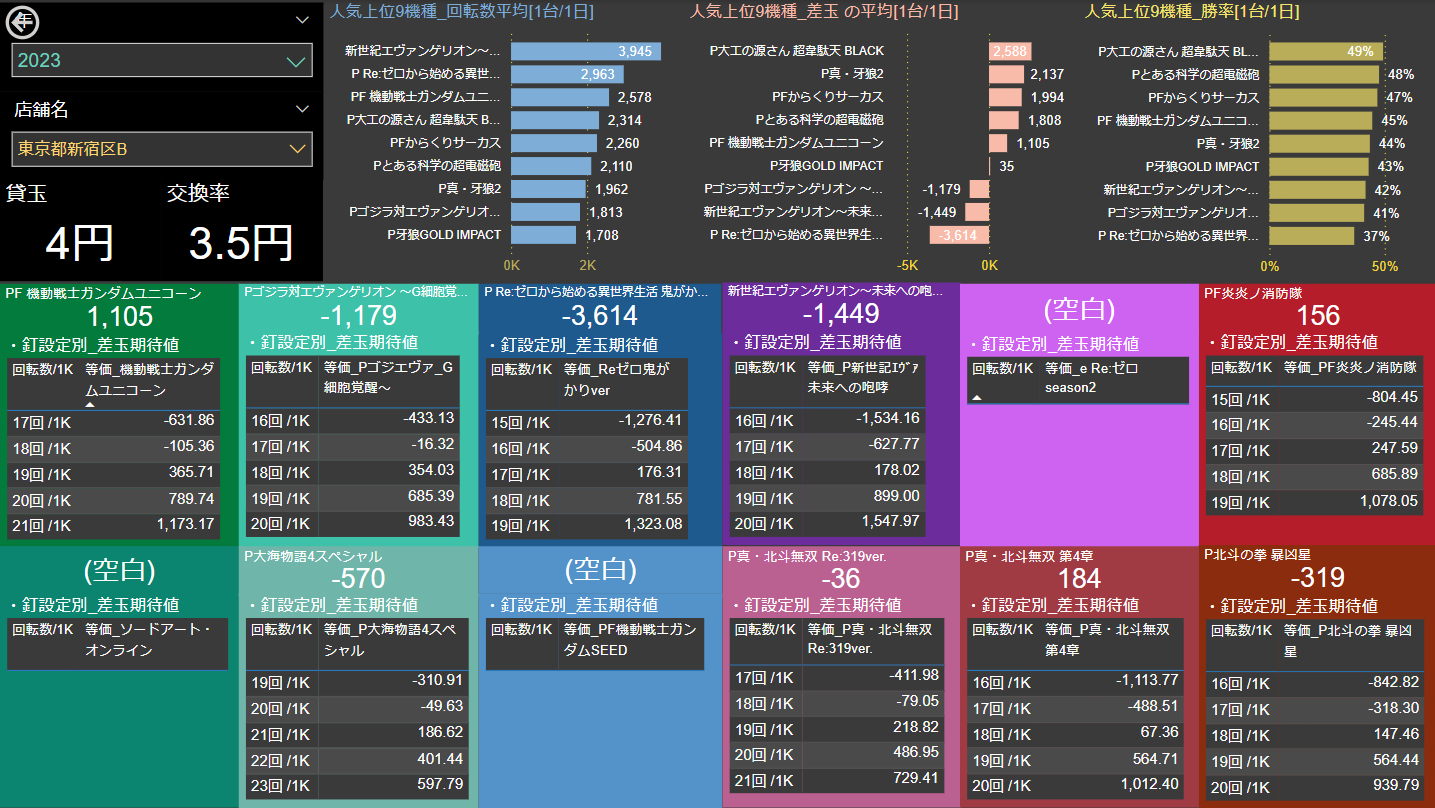Click the 1,105 value on ガンダムユニコーン card
Image resolution: width=1435 pixels, height=808 pixels.
120,317
